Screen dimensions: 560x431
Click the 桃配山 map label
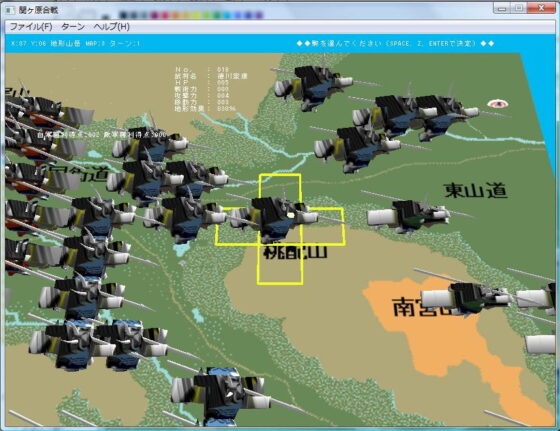[295, 252]
